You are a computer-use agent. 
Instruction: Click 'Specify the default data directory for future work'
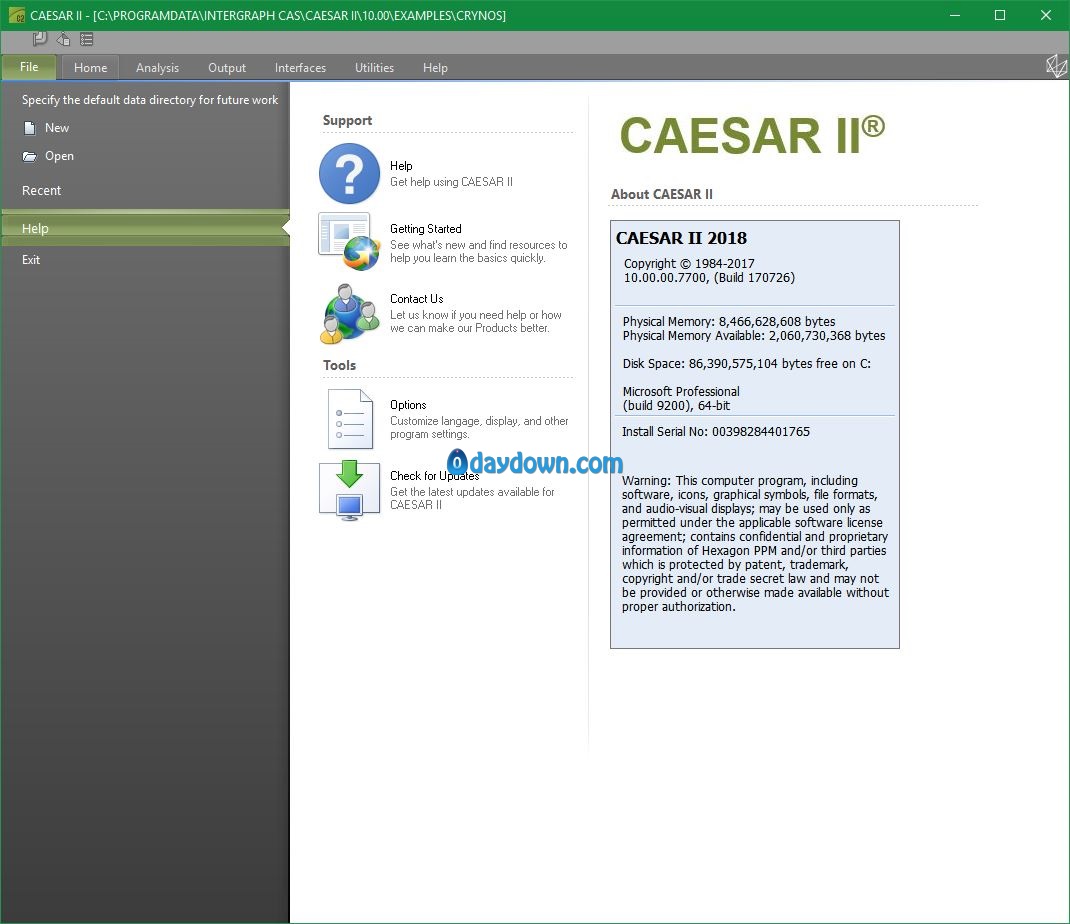pyautogui.click(x=150, y=100)
